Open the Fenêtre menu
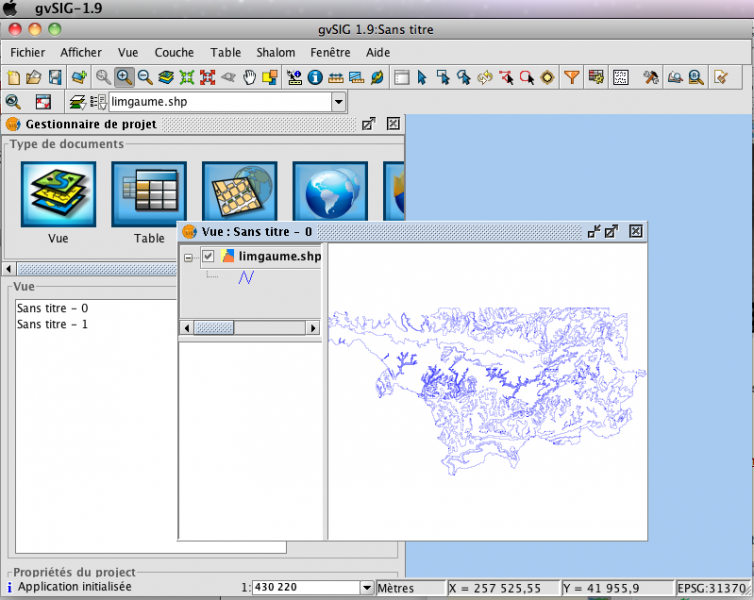 [x=330, y=52]
